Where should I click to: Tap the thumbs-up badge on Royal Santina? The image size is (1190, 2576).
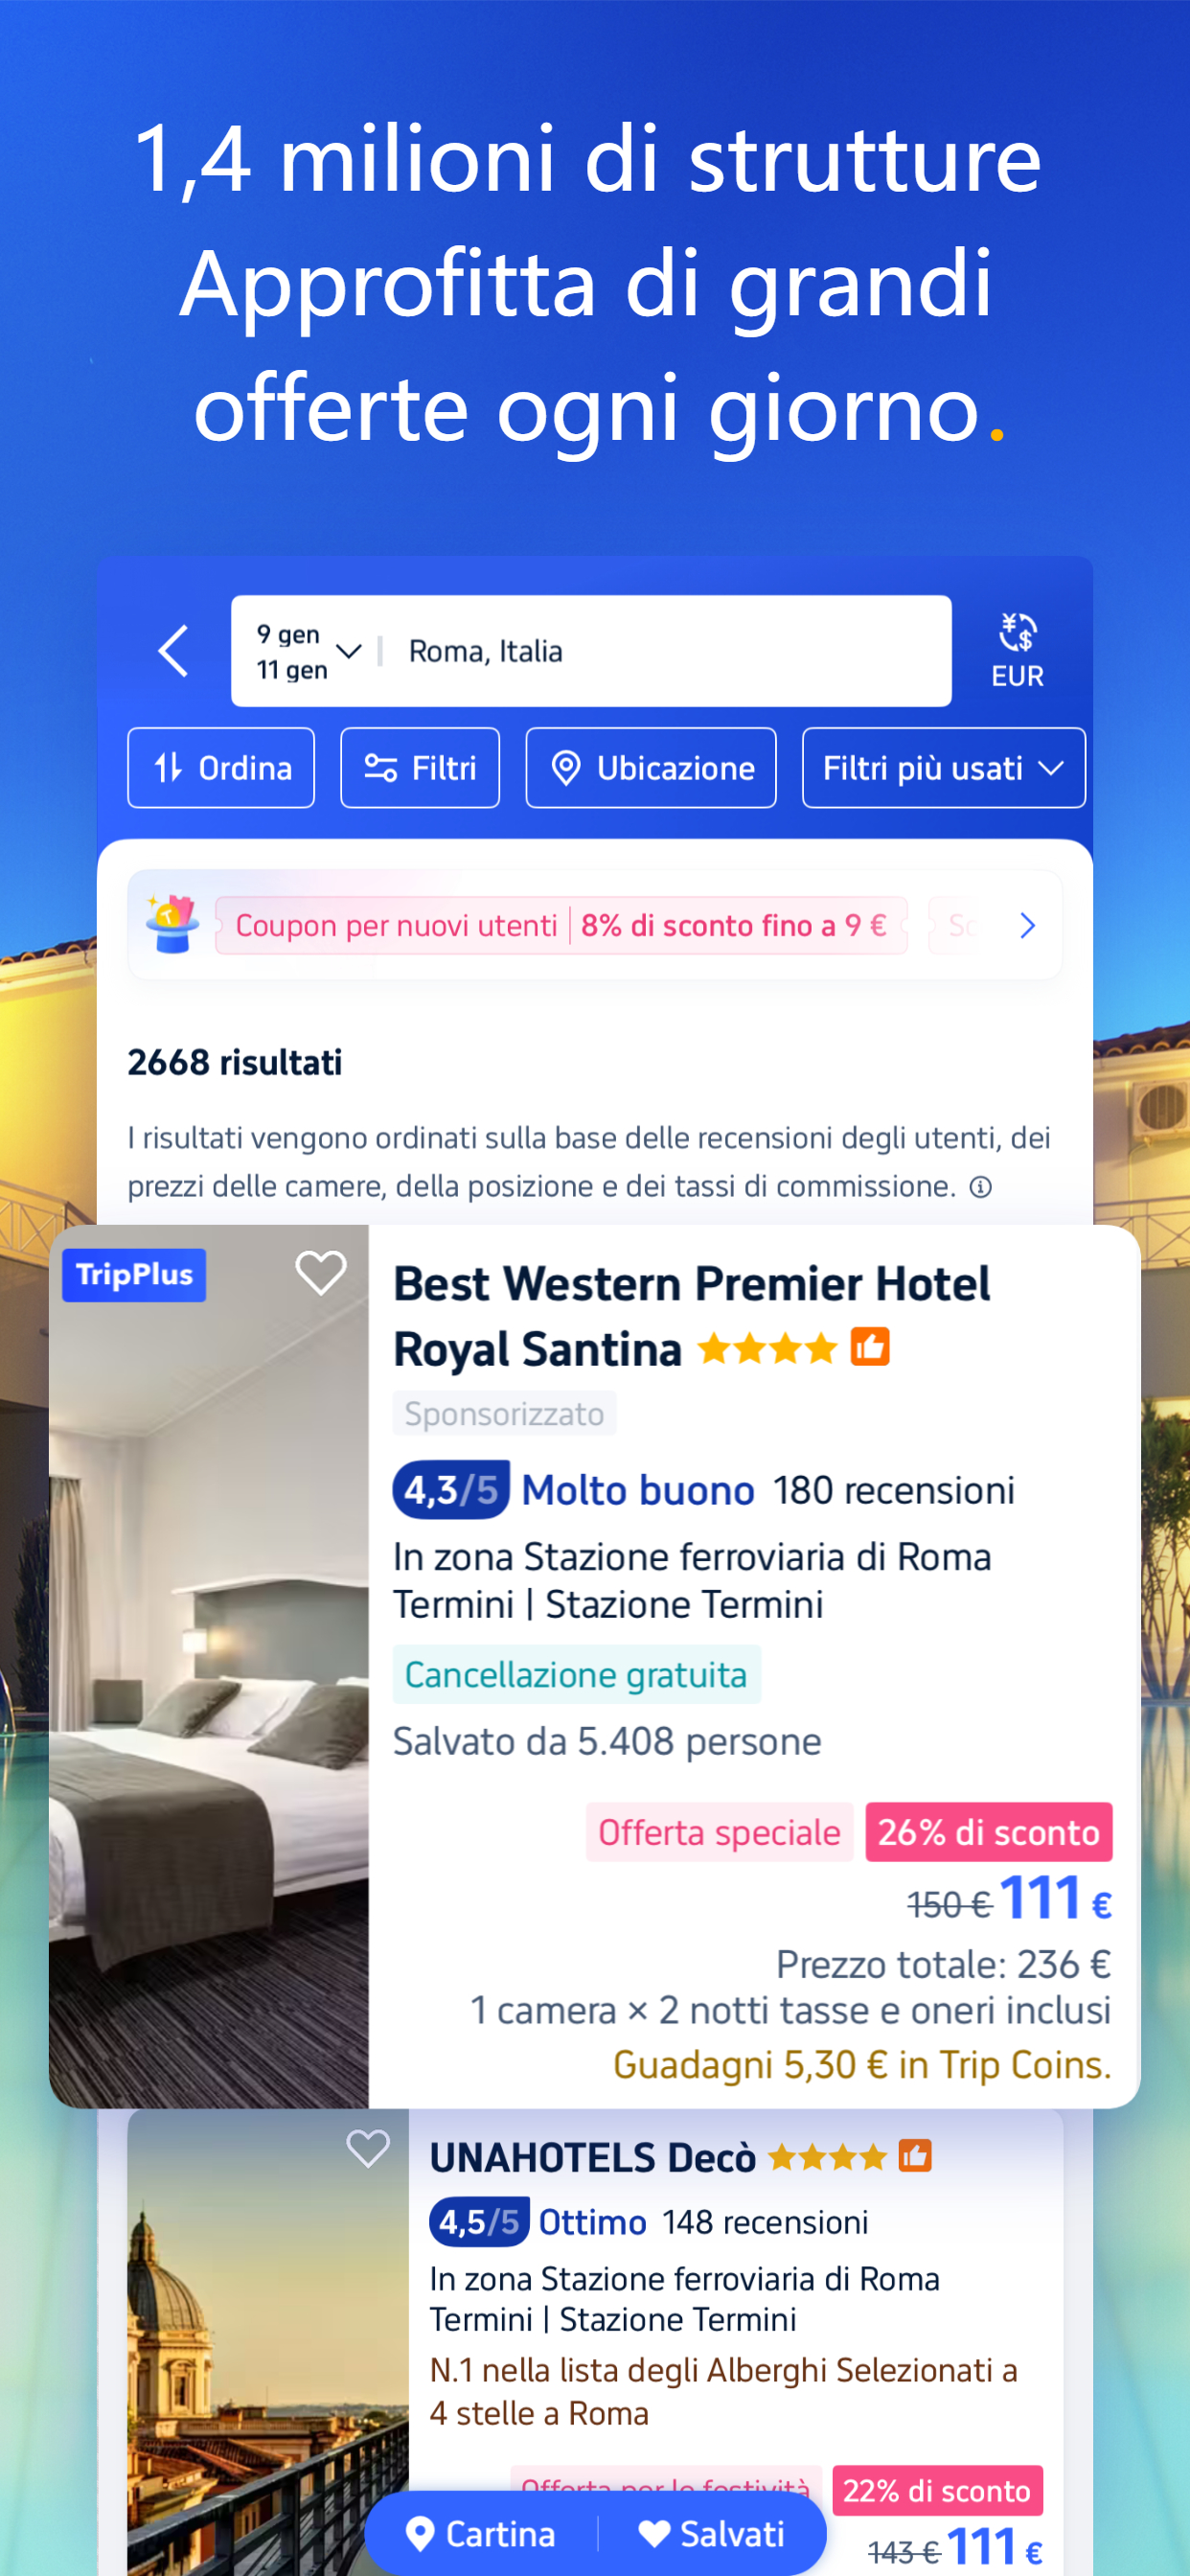click(870, 1347)
